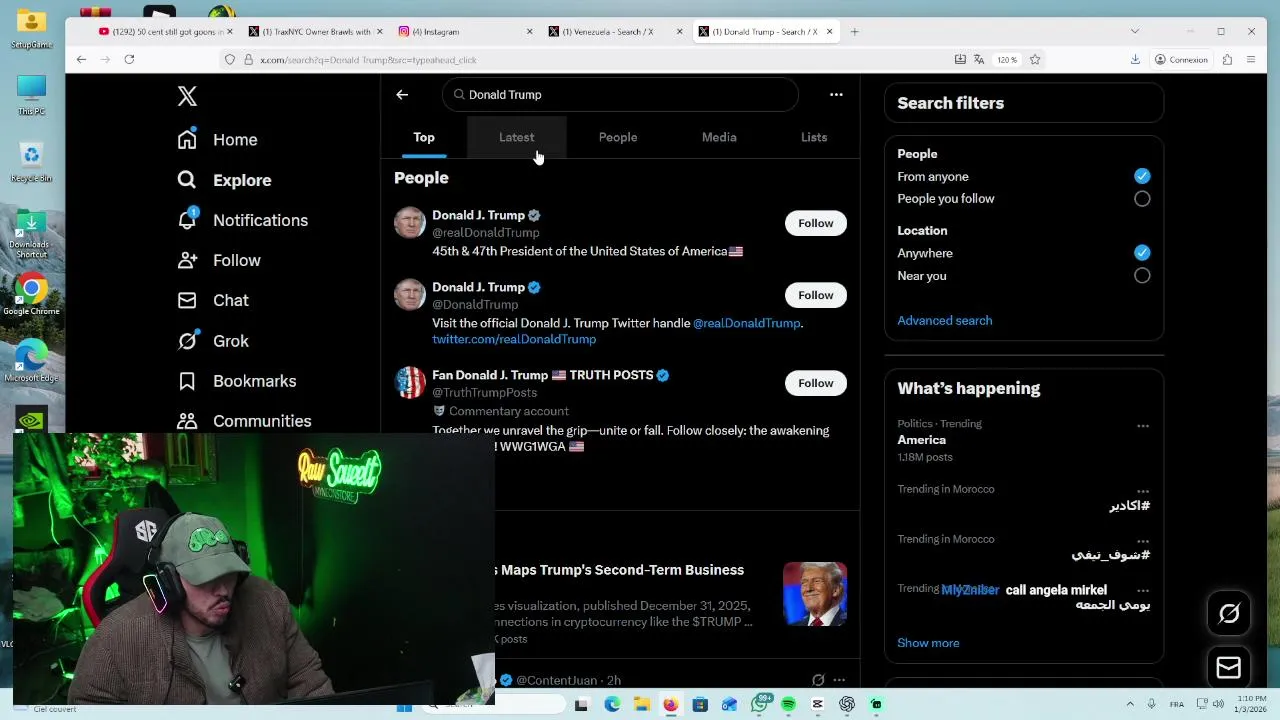Select Anywhere location radio option
The height and width of the screenshot is (720, 1280).
tap(1142, 253)
